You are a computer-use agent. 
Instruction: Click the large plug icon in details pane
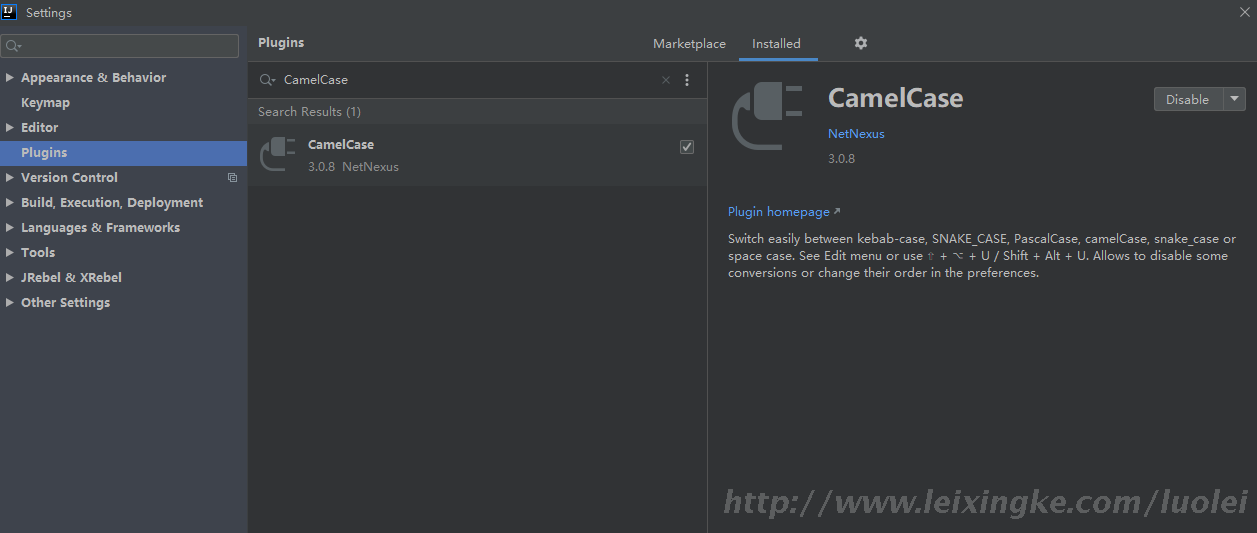(767, 115)
